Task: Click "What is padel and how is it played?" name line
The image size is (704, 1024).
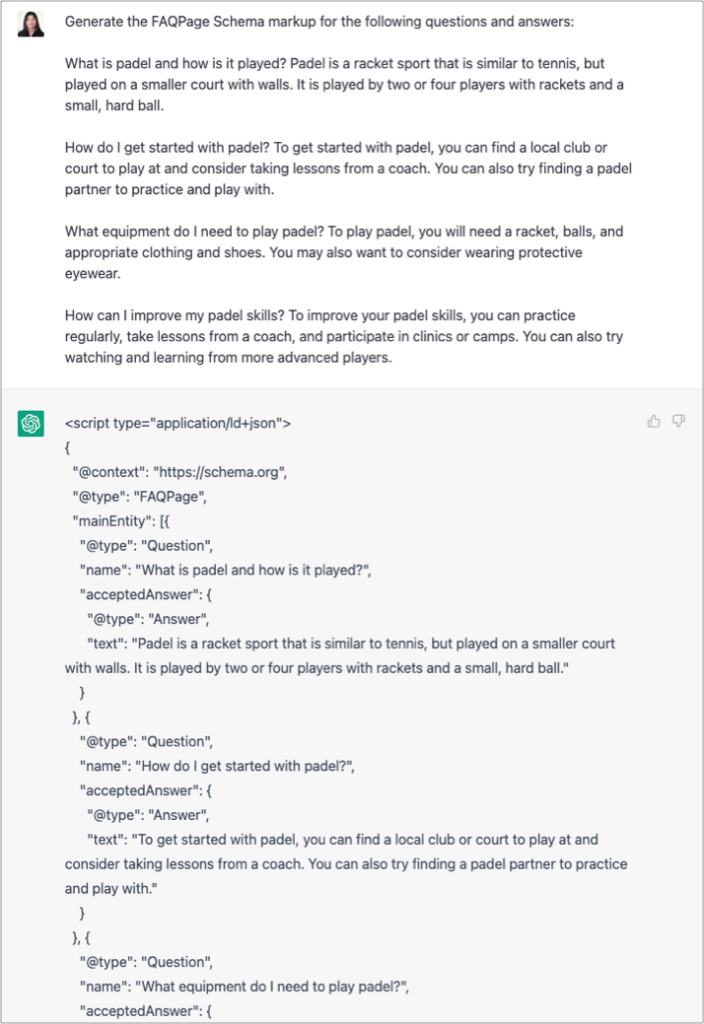Action: click(225, 570)
